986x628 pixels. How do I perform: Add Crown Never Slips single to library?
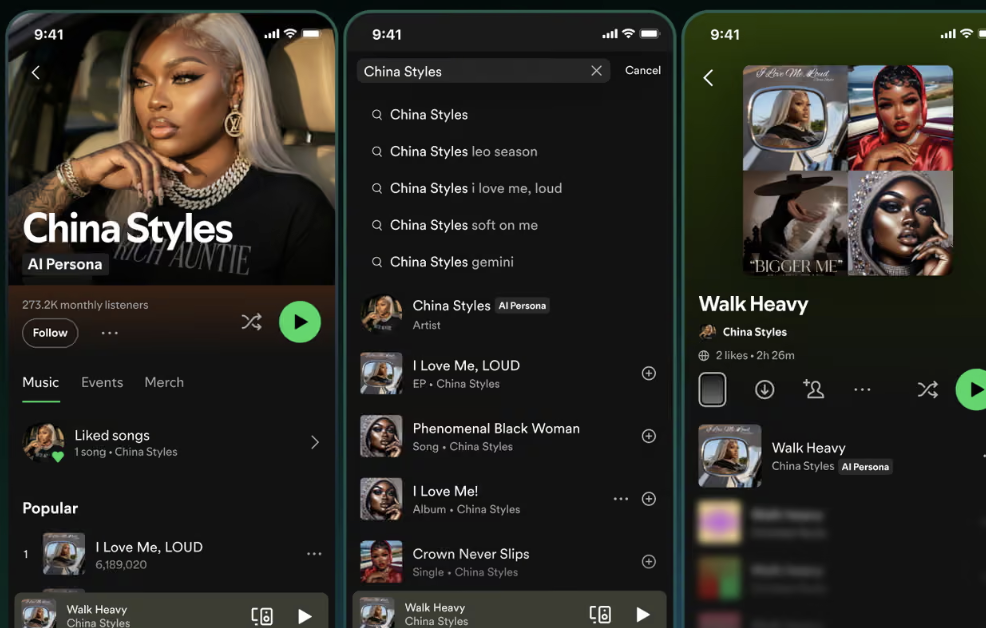(x=649, y=562)
